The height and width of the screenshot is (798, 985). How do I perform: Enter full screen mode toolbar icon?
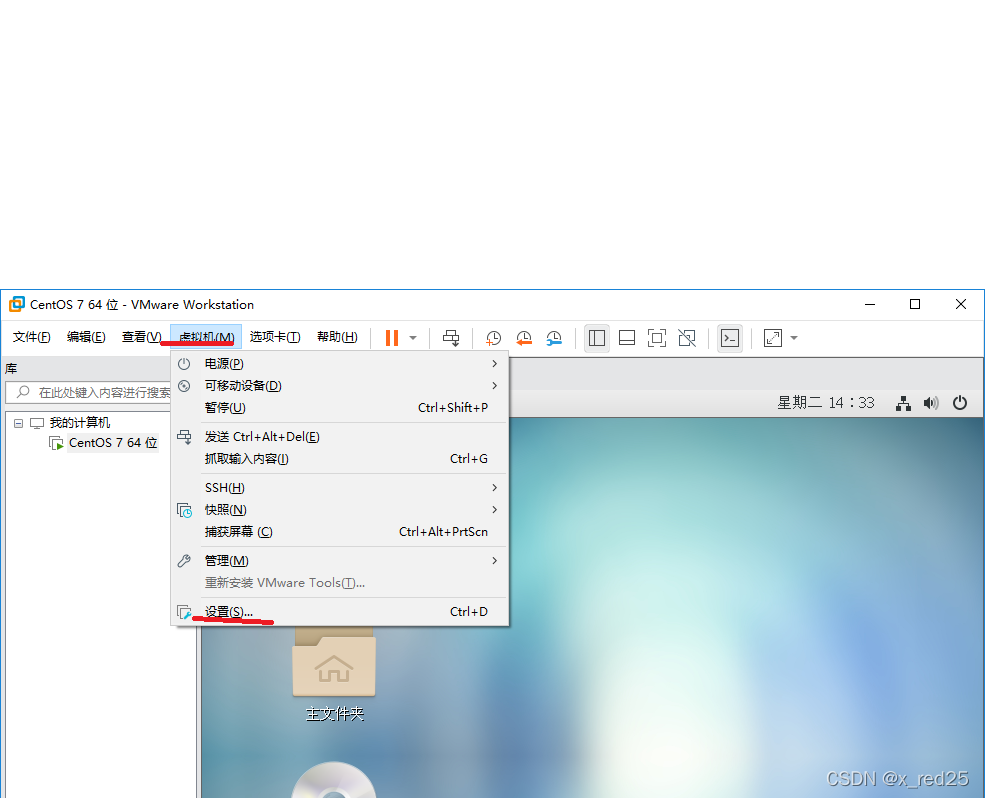point(657,338)
